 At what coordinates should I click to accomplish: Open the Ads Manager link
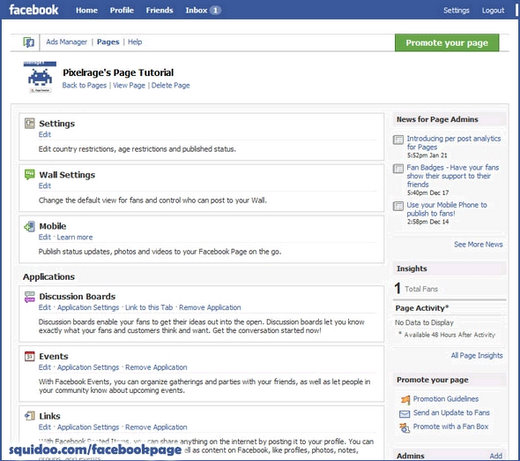click(x=67, y=42)
